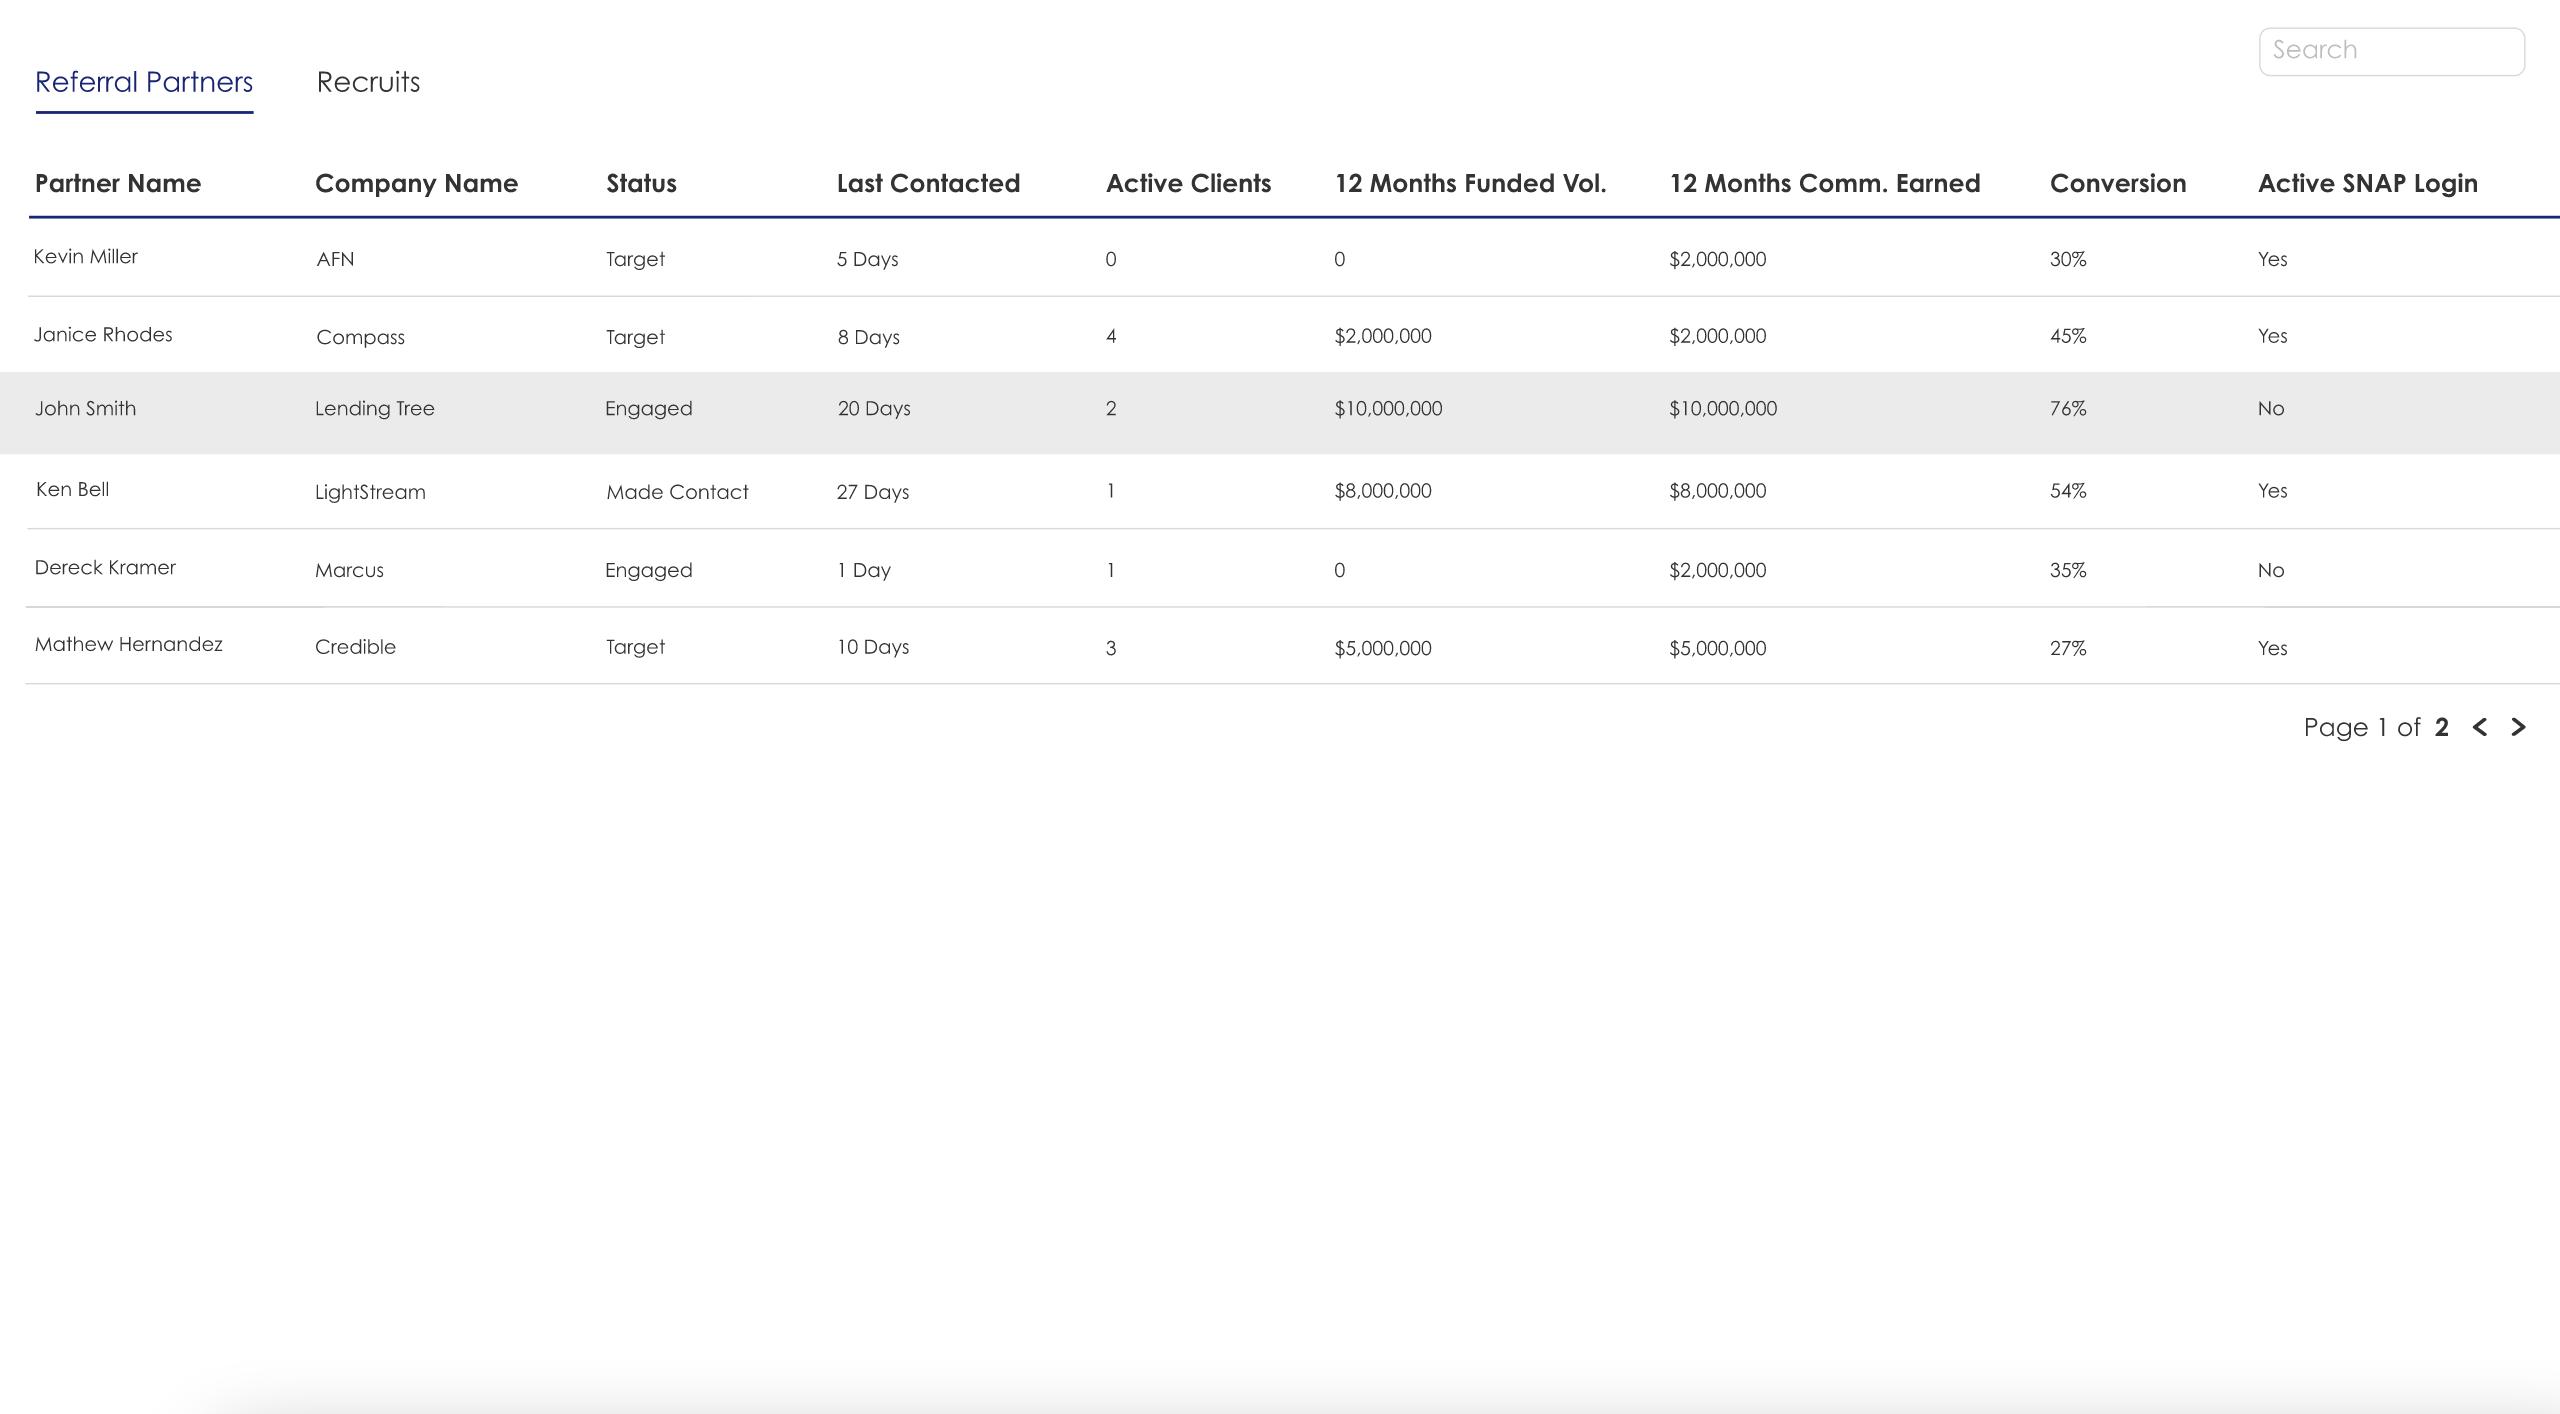
Task: Sort by Conversion column header
Action: coord(2117,183)
